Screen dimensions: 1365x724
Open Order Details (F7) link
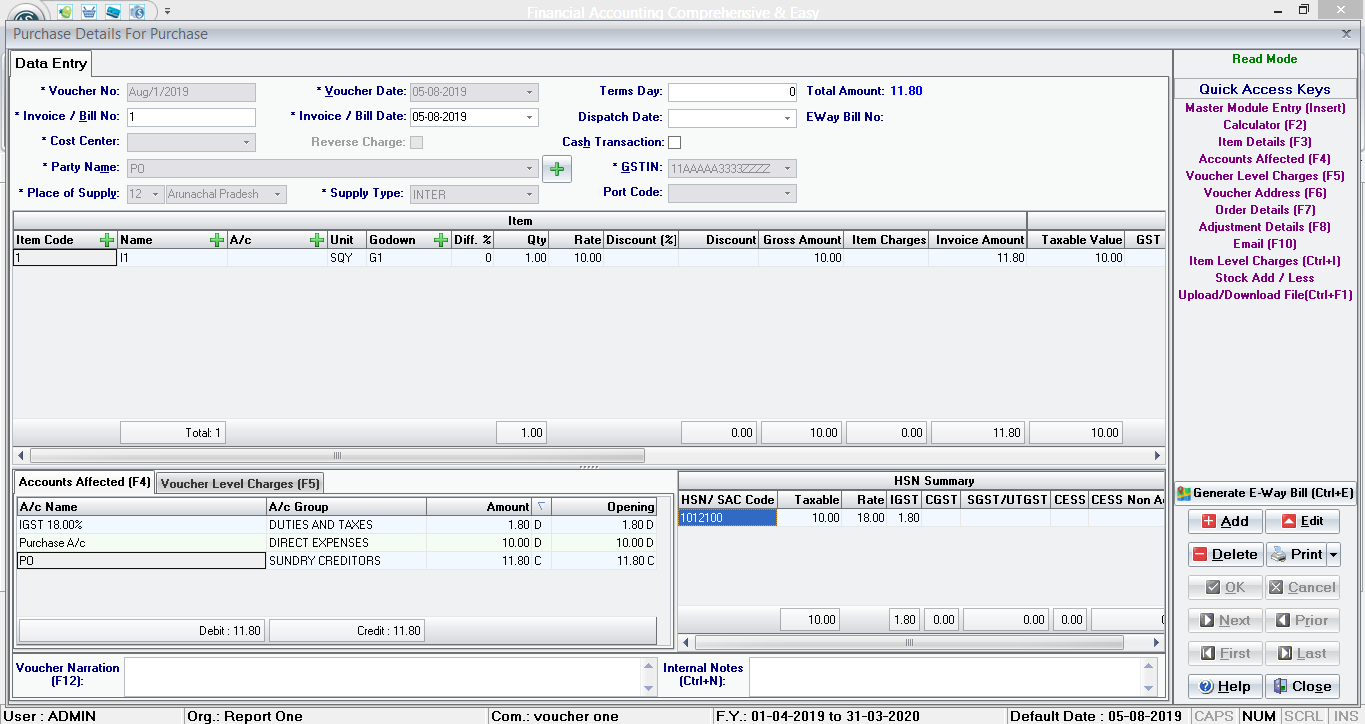pyautogui.click(x=1265, y=210)
